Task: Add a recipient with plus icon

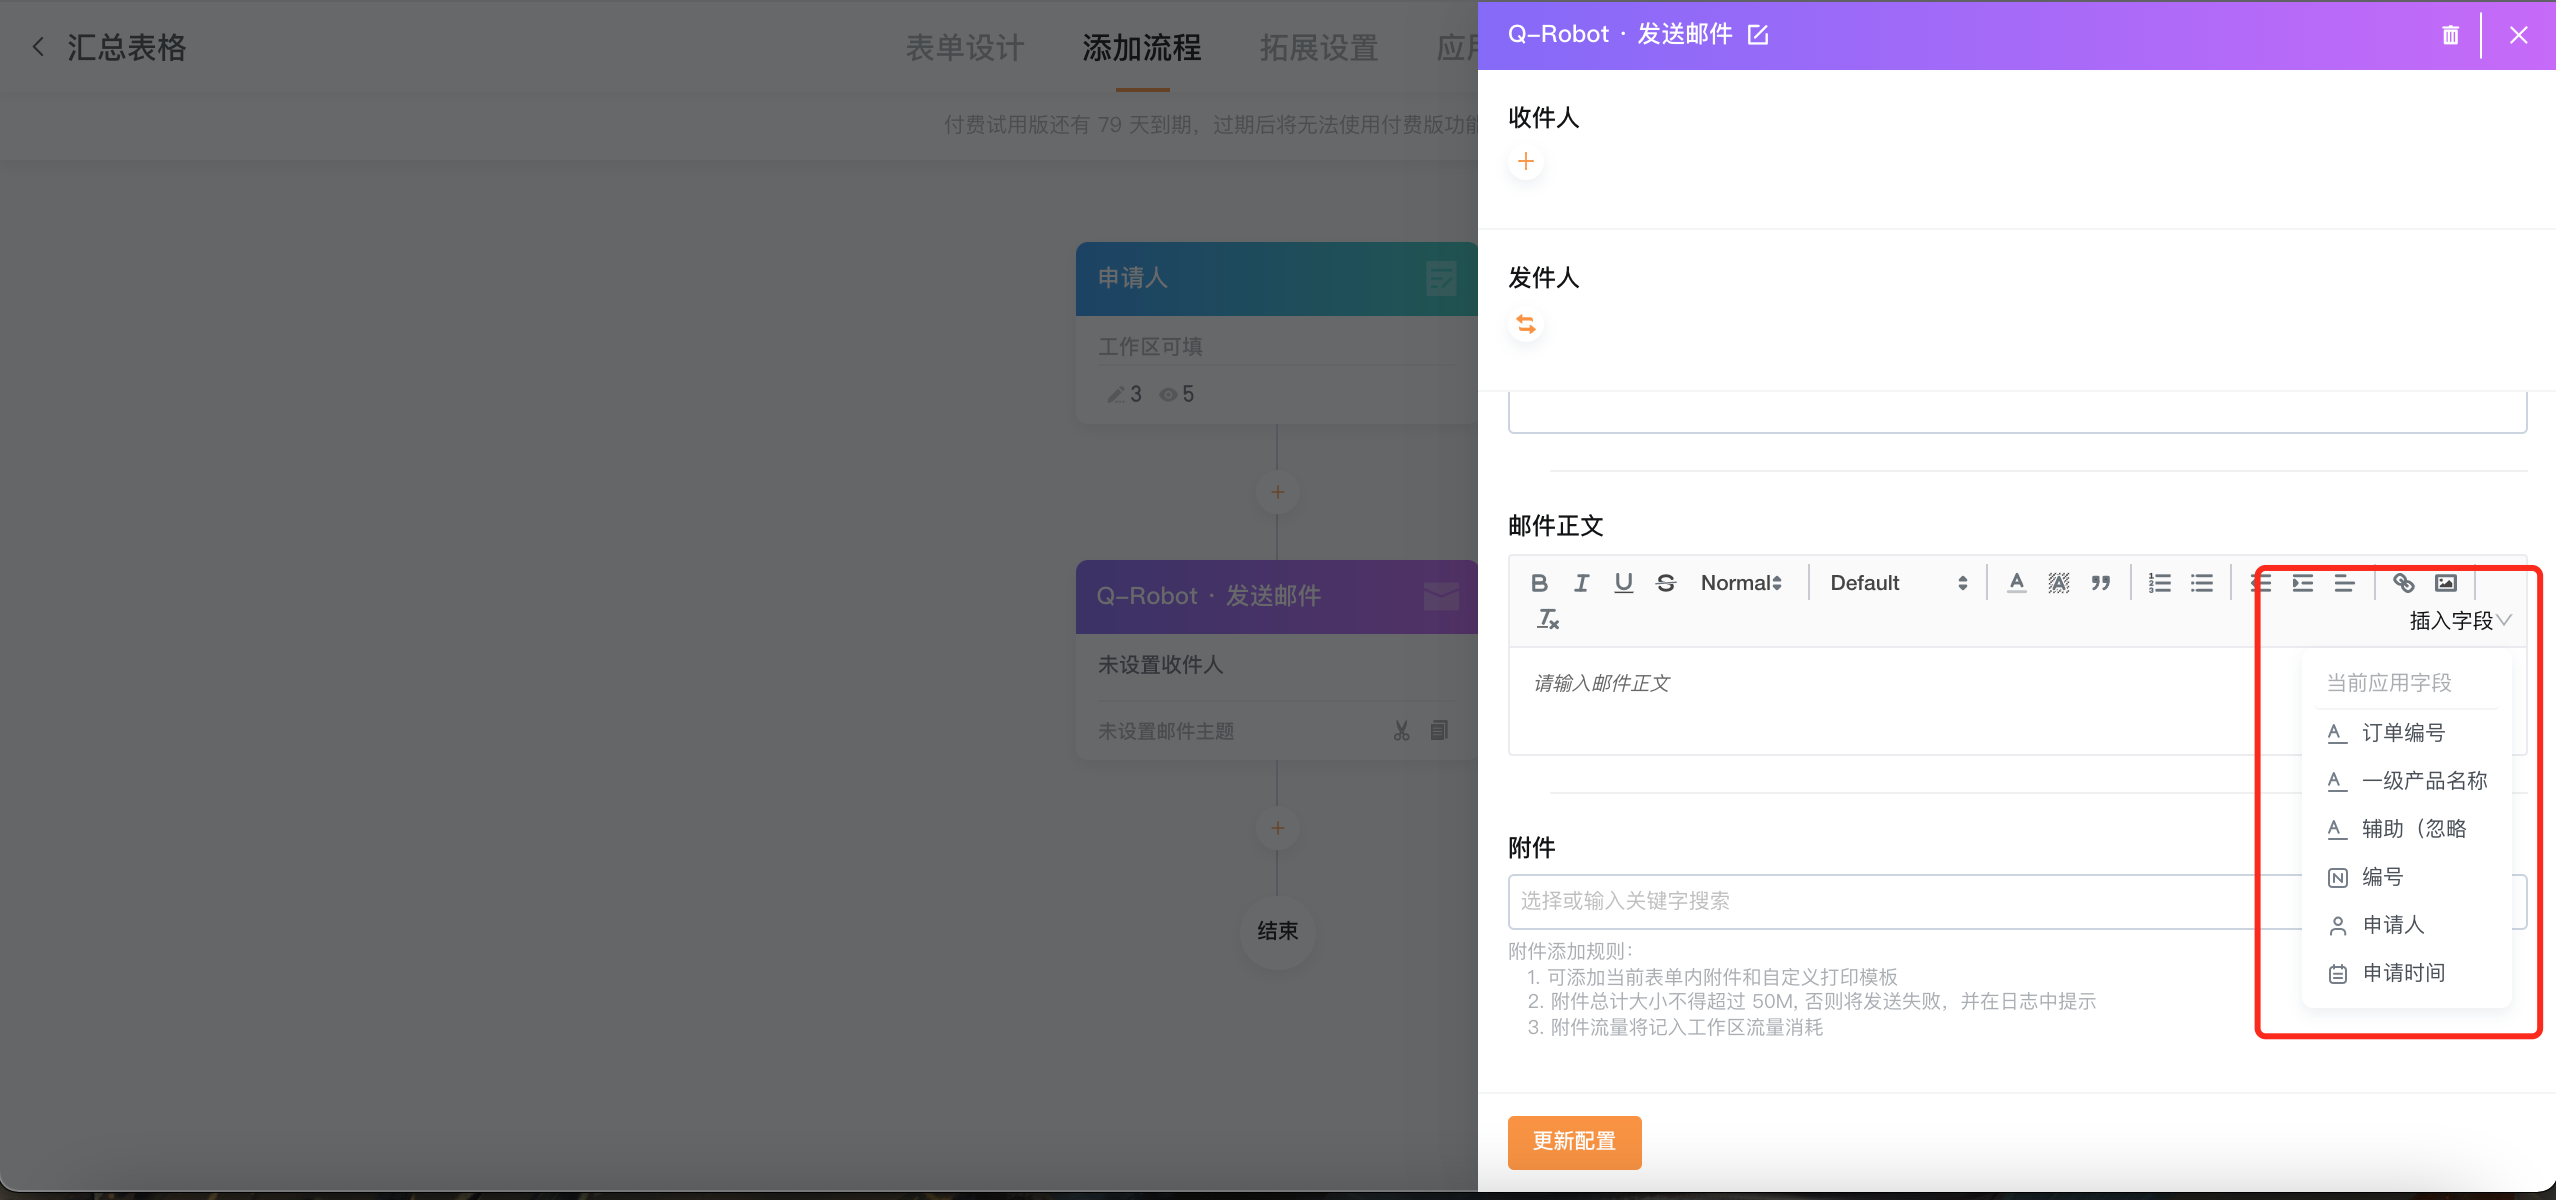Action: pyautogui.click(x=1526, y=162)
